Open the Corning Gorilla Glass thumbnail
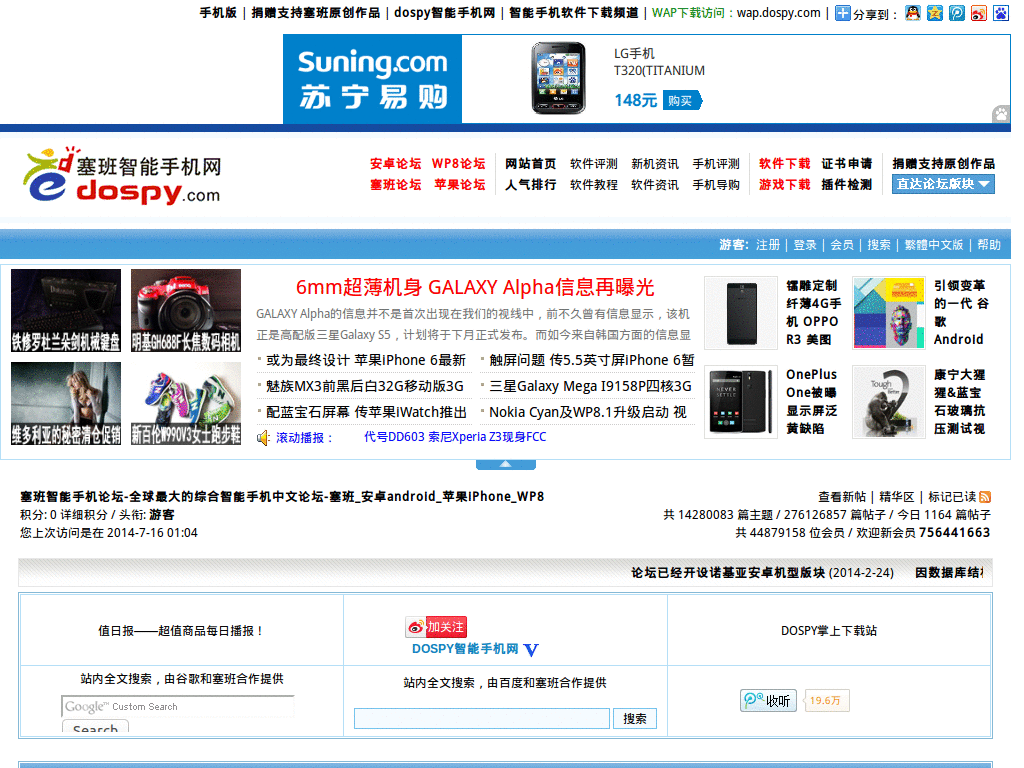 tap(889, 402)
